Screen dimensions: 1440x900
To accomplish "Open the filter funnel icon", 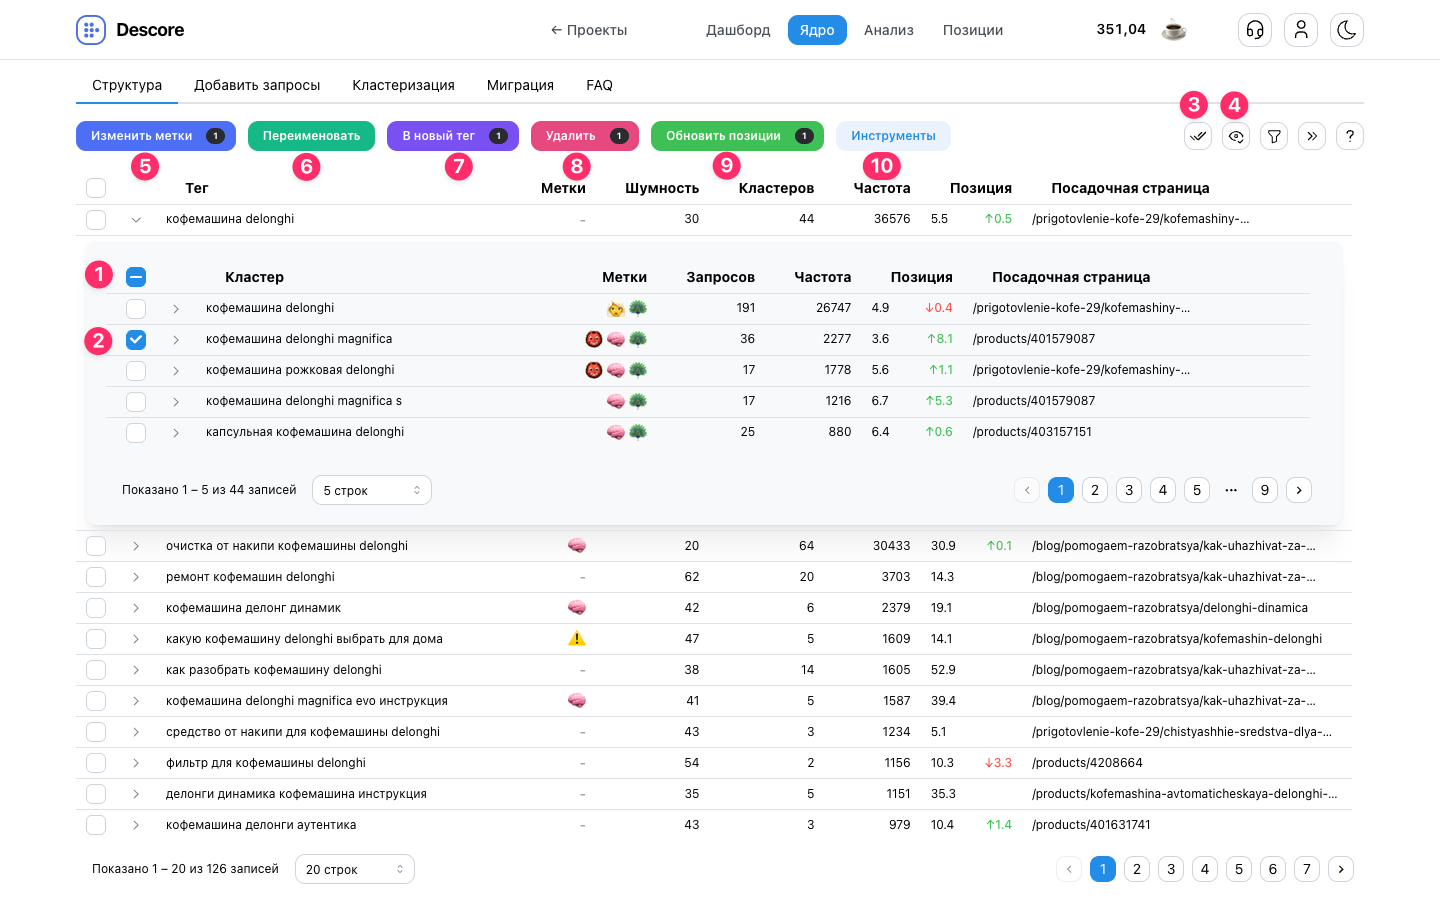I will coord(1274,136).
